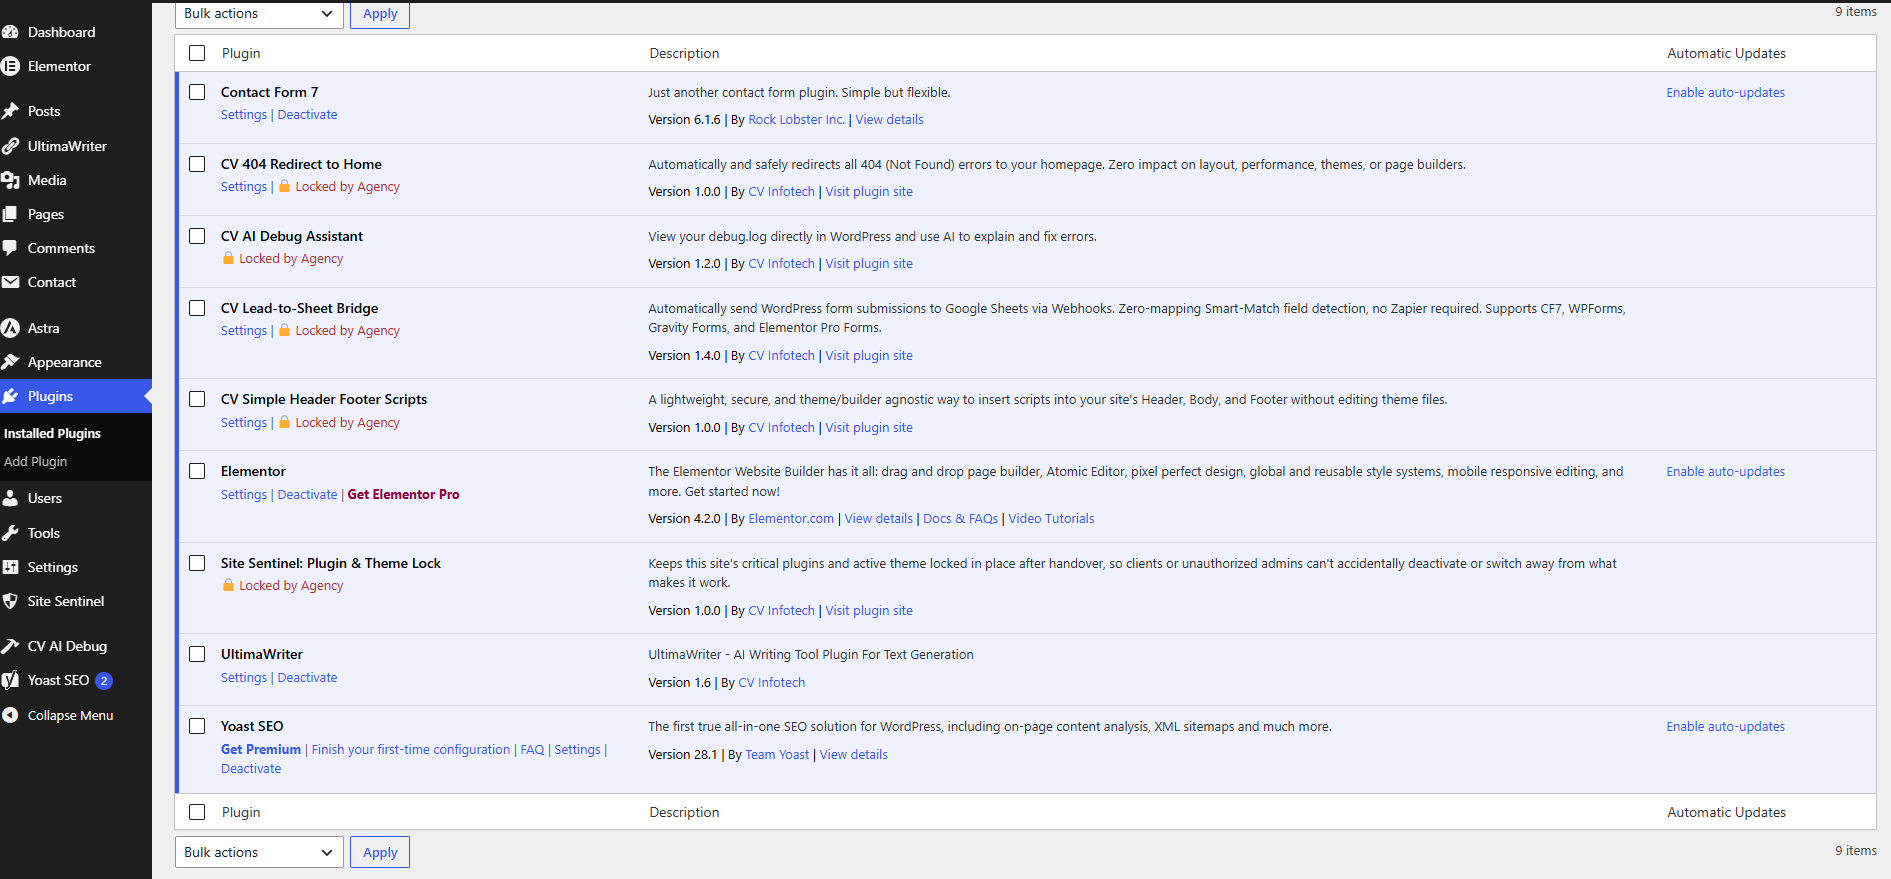Screen dimensions: 1891x879
Task: Enable auto-updates for Elementor
Action: pyautogui.click(x=1725, y=472)
